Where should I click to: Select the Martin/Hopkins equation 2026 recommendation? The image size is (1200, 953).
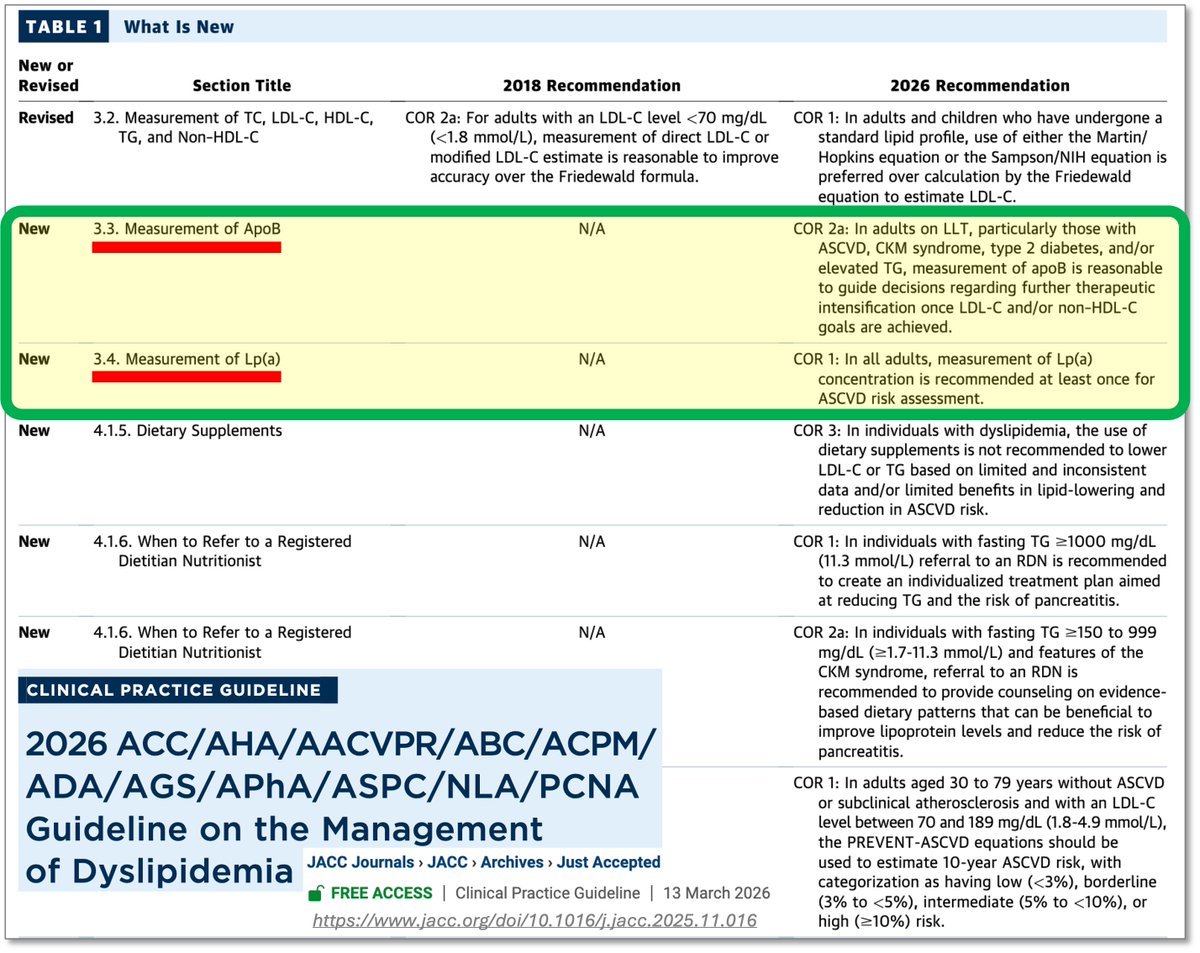click(980, 157)
